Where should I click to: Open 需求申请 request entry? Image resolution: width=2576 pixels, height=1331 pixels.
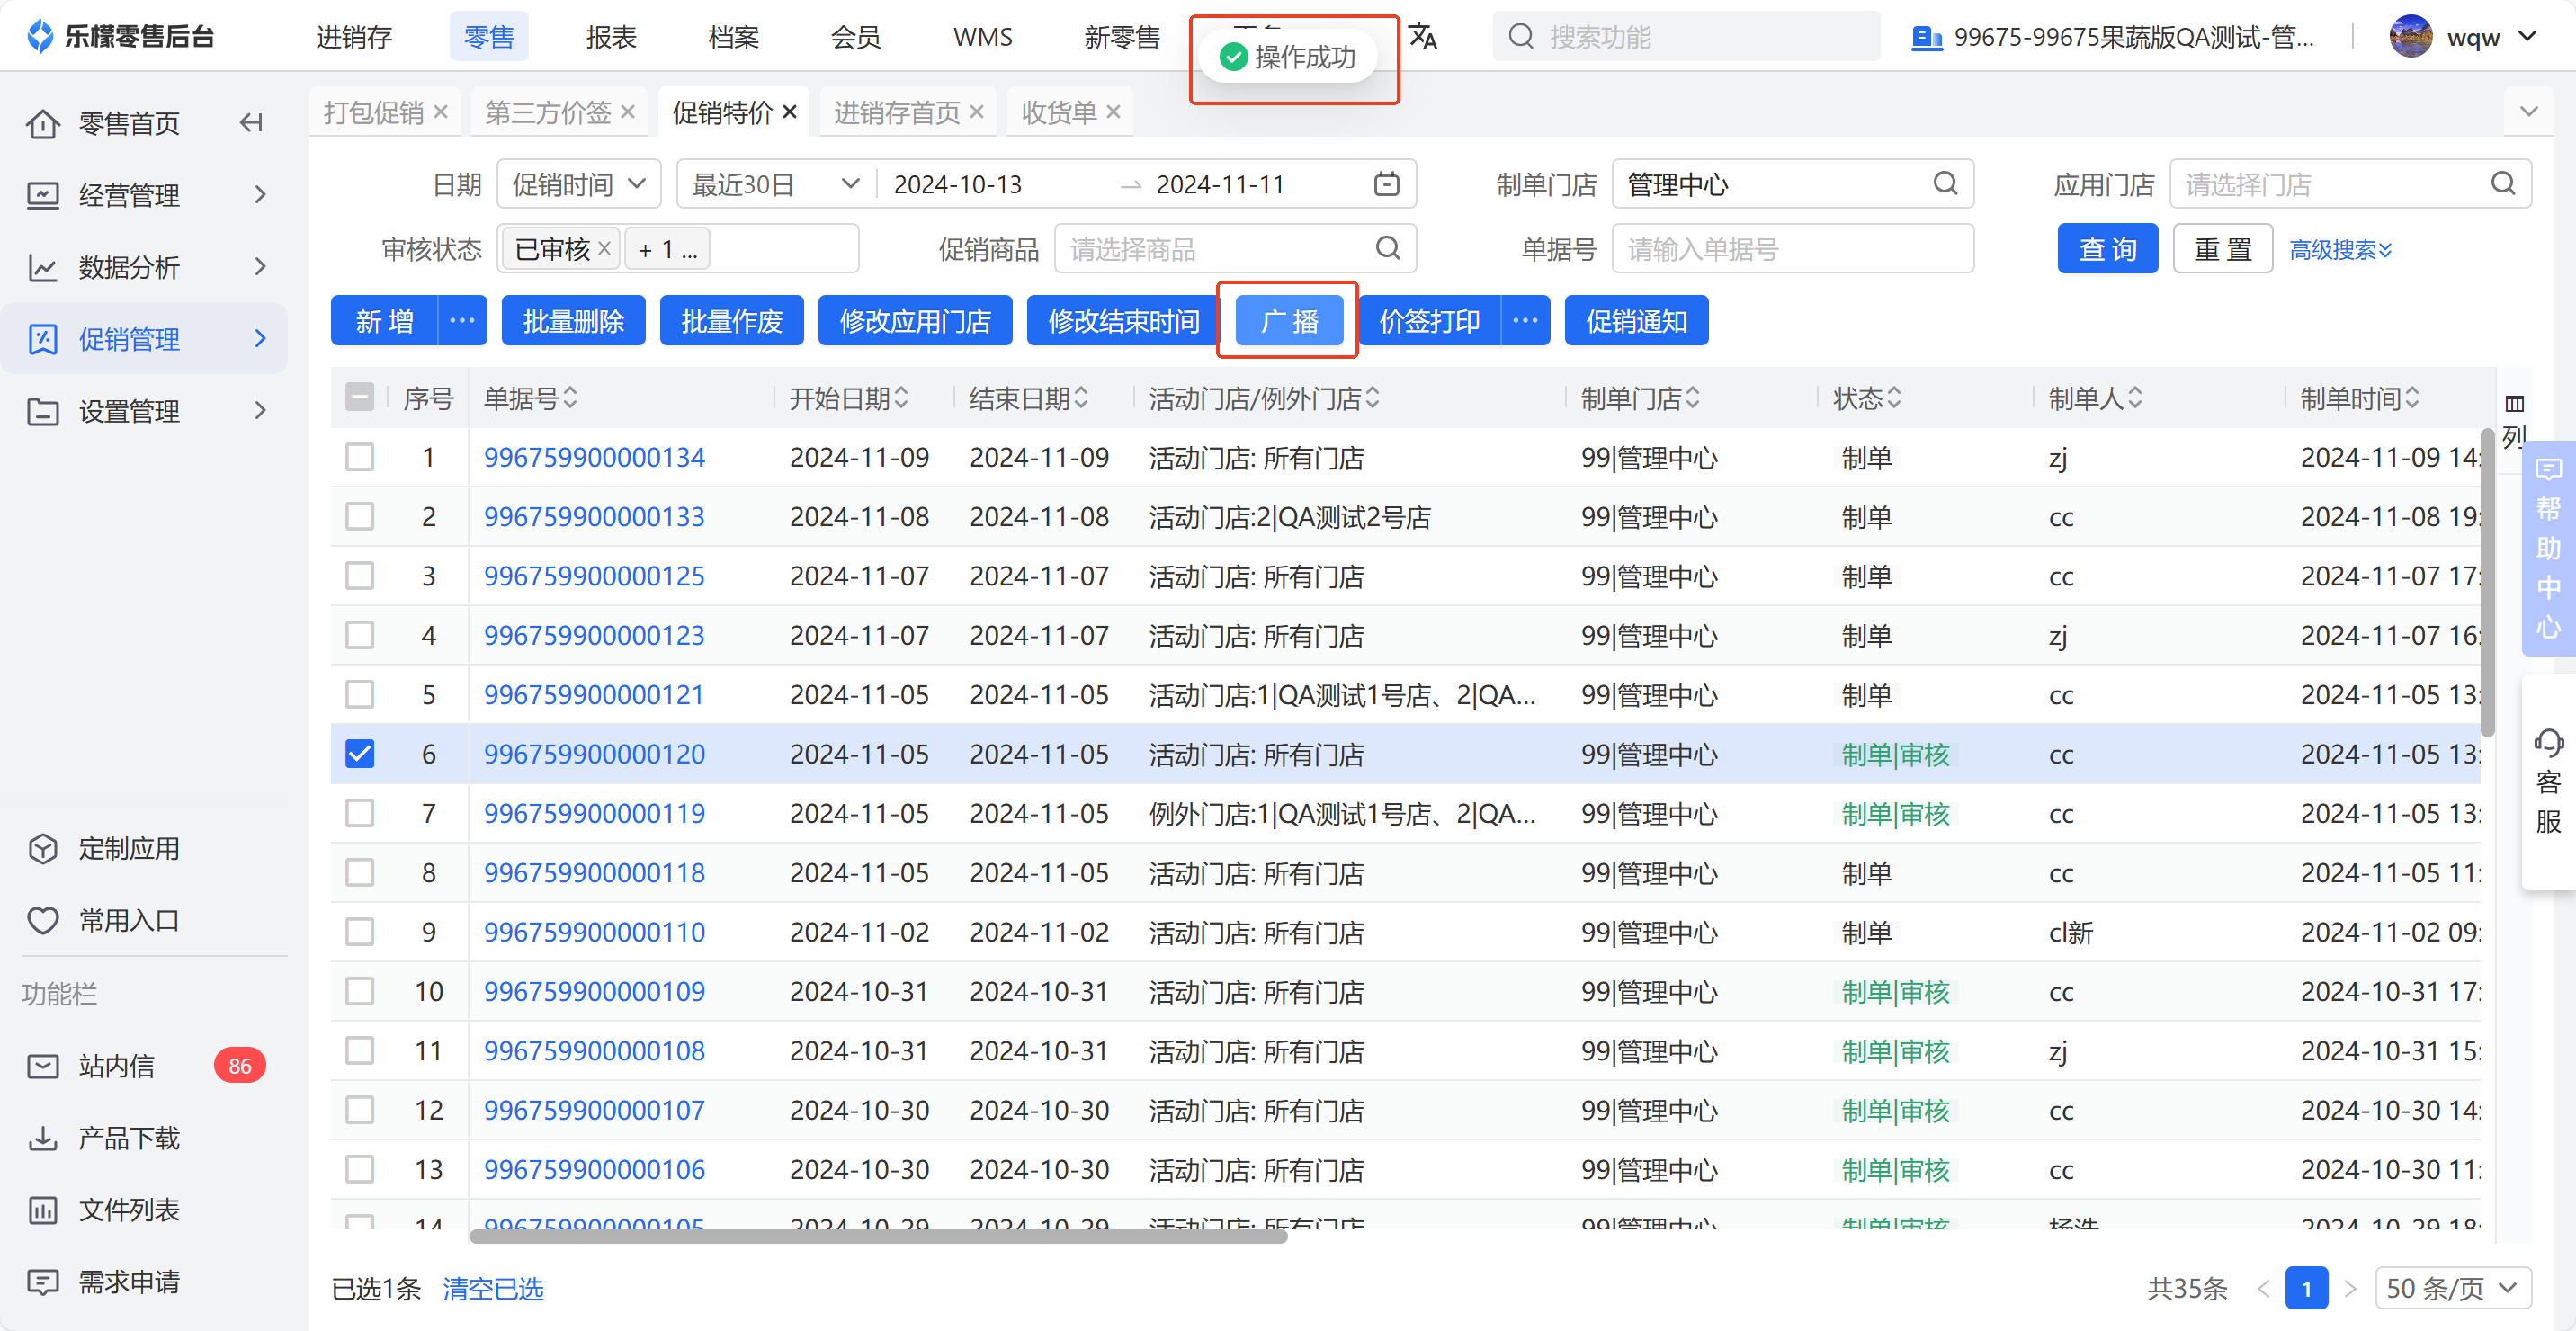coord(103,1282)
